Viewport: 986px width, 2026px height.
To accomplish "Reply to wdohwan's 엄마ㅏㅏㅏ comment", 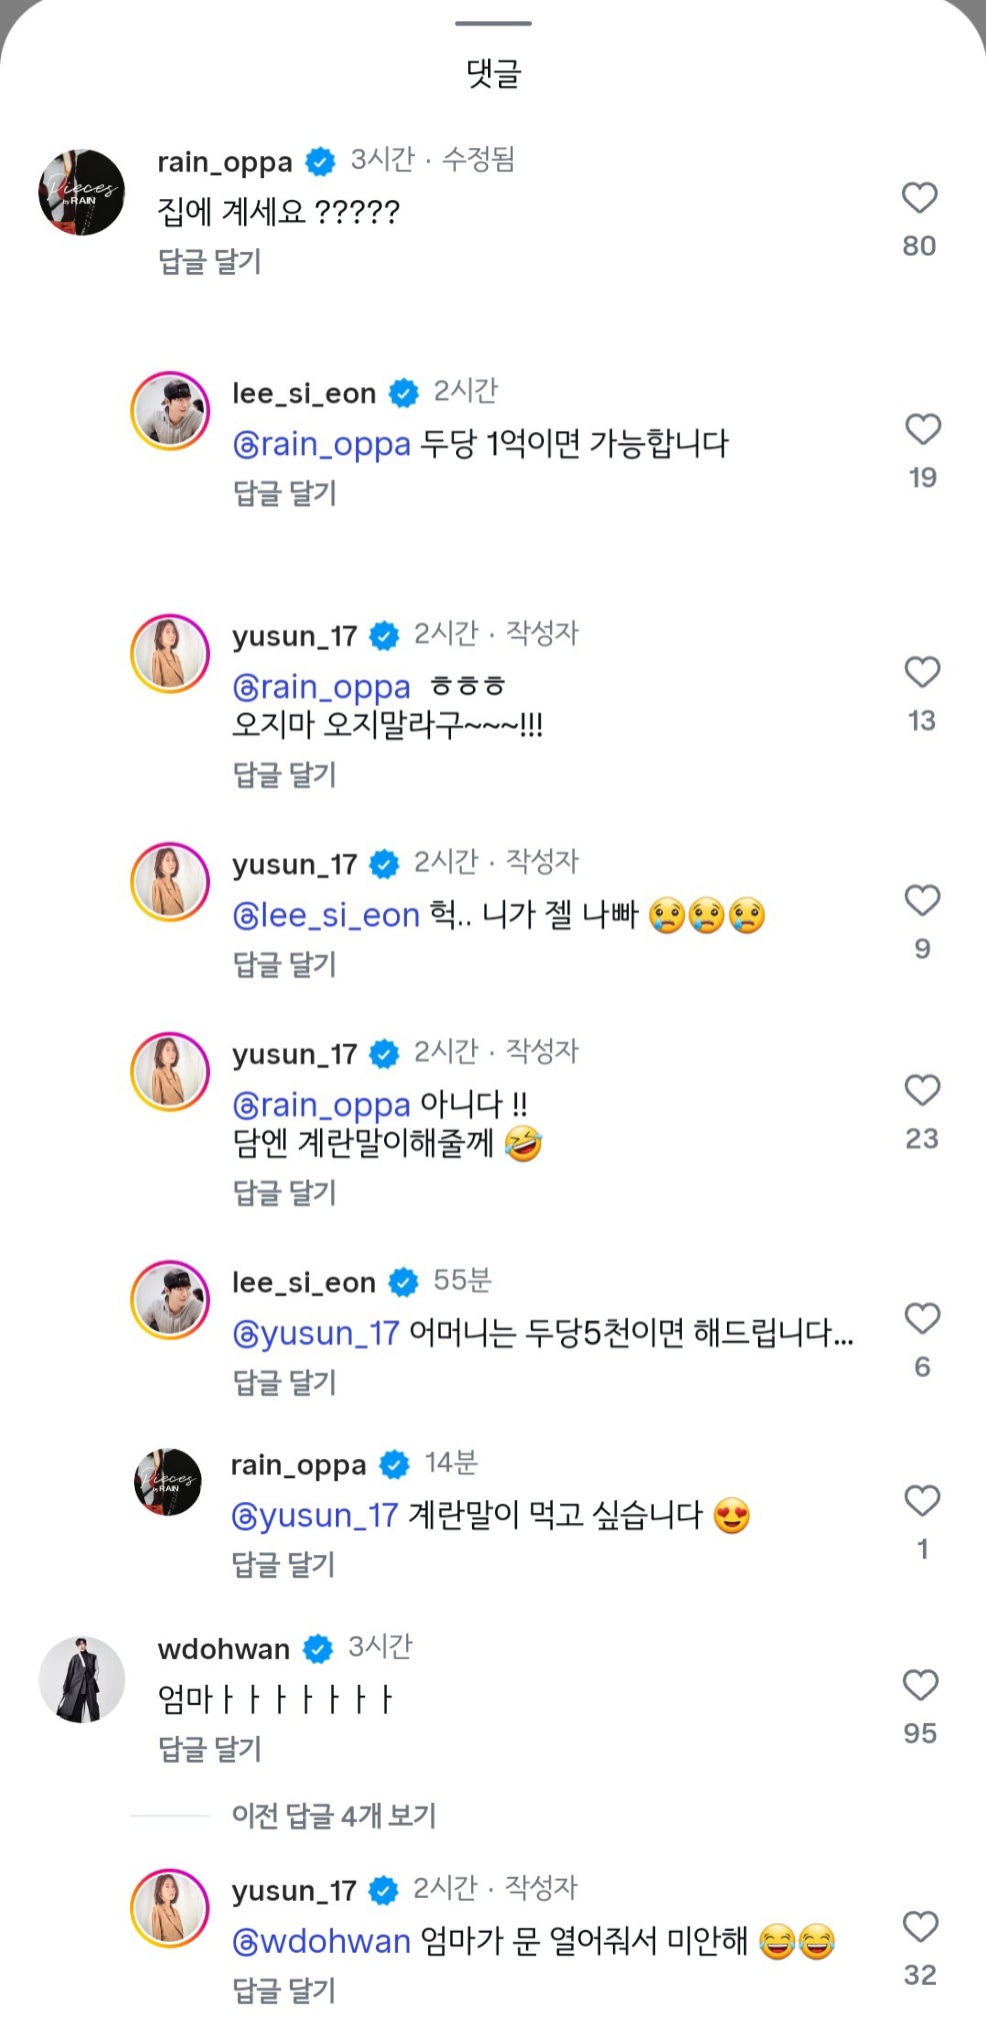I will coord(210,1749).
